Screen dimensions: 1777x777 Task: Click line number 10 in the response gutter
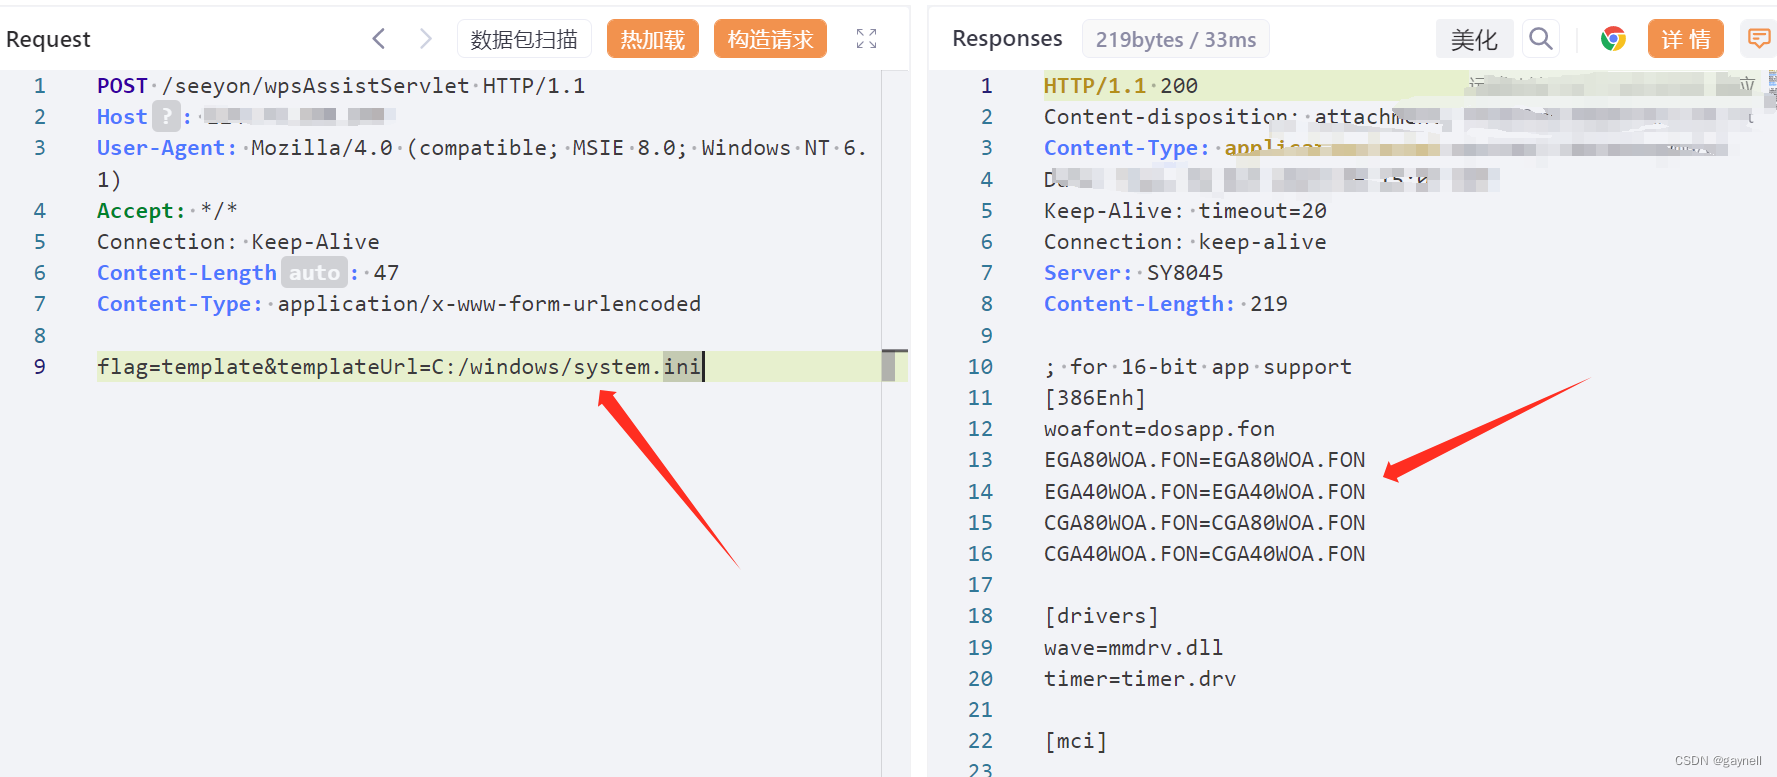point(980,367)
